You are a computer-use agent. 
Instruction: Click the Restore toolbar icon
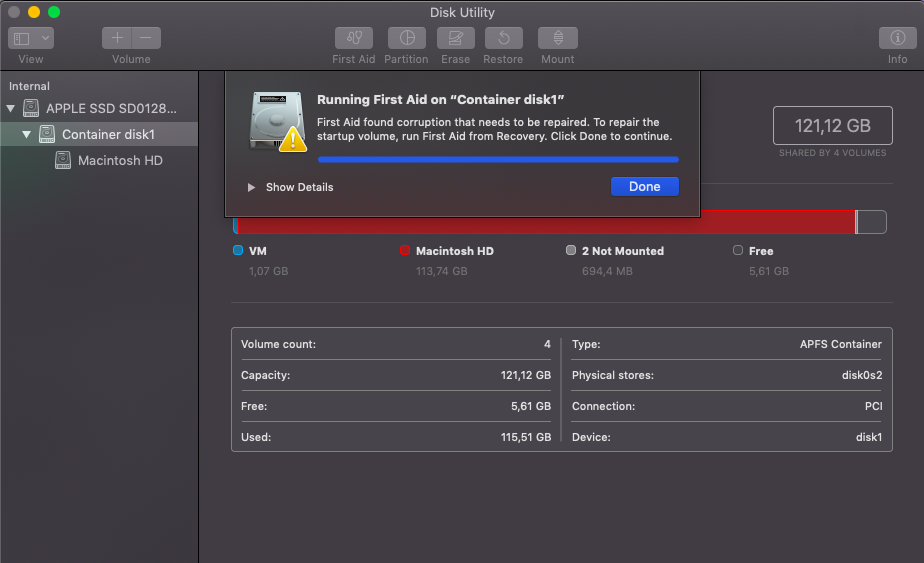(x=503, y=38)
